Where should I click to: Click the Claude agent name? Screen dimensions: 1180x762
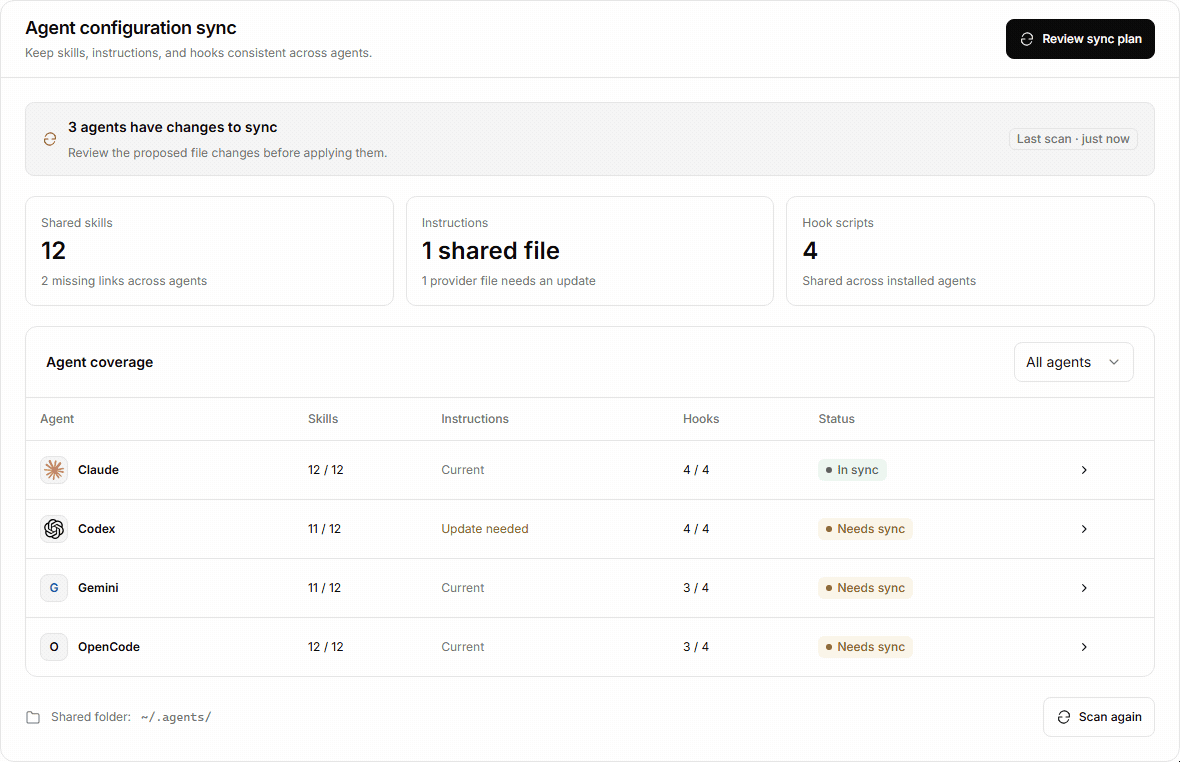99,470
